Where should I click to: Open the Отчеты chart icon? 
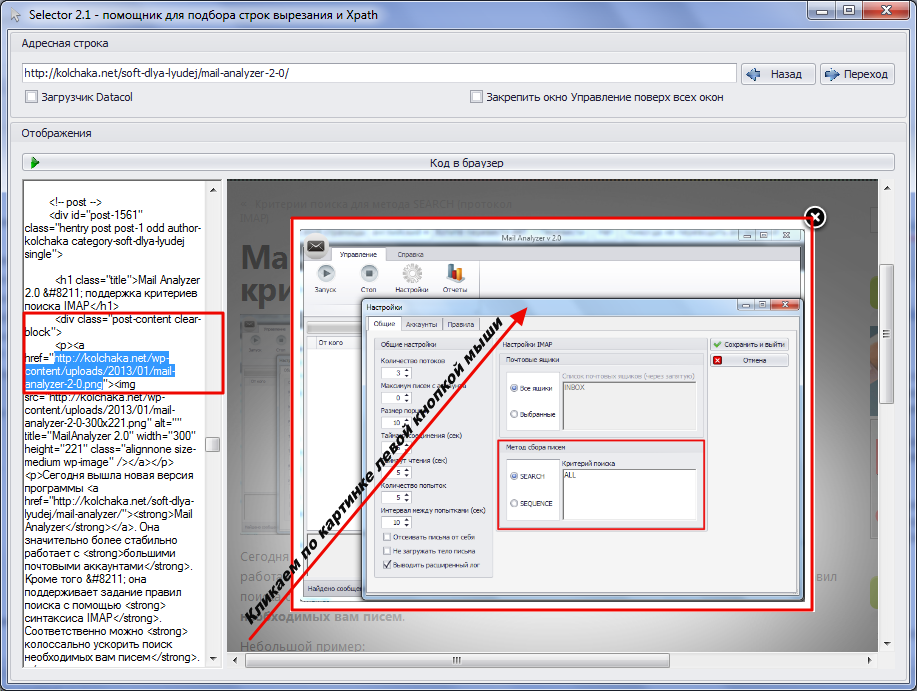pos(455,273)
